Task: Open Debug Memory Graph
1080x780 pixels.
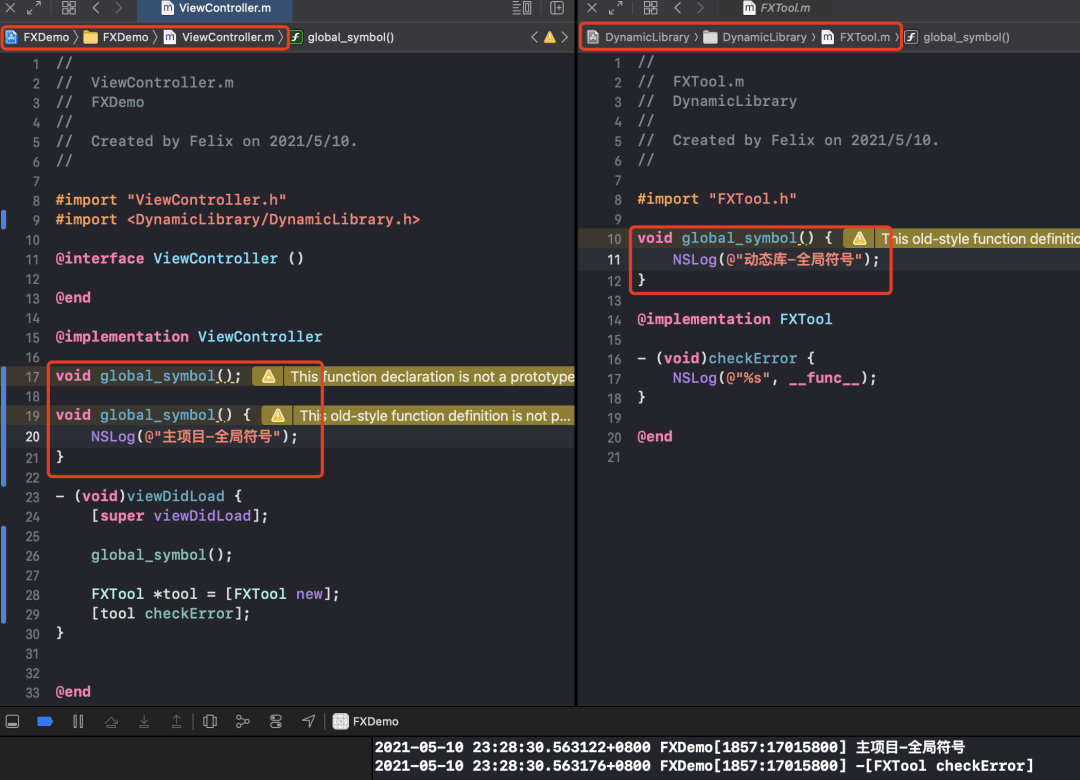Action: pyautogui.click(x=242, y=721)
